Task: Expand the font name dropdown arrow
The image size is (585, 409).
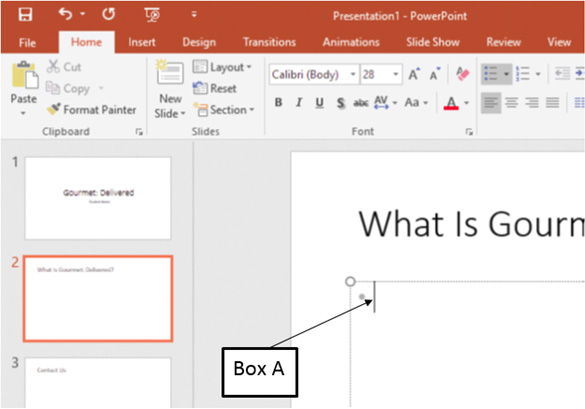Action: (x=353, y=74)
